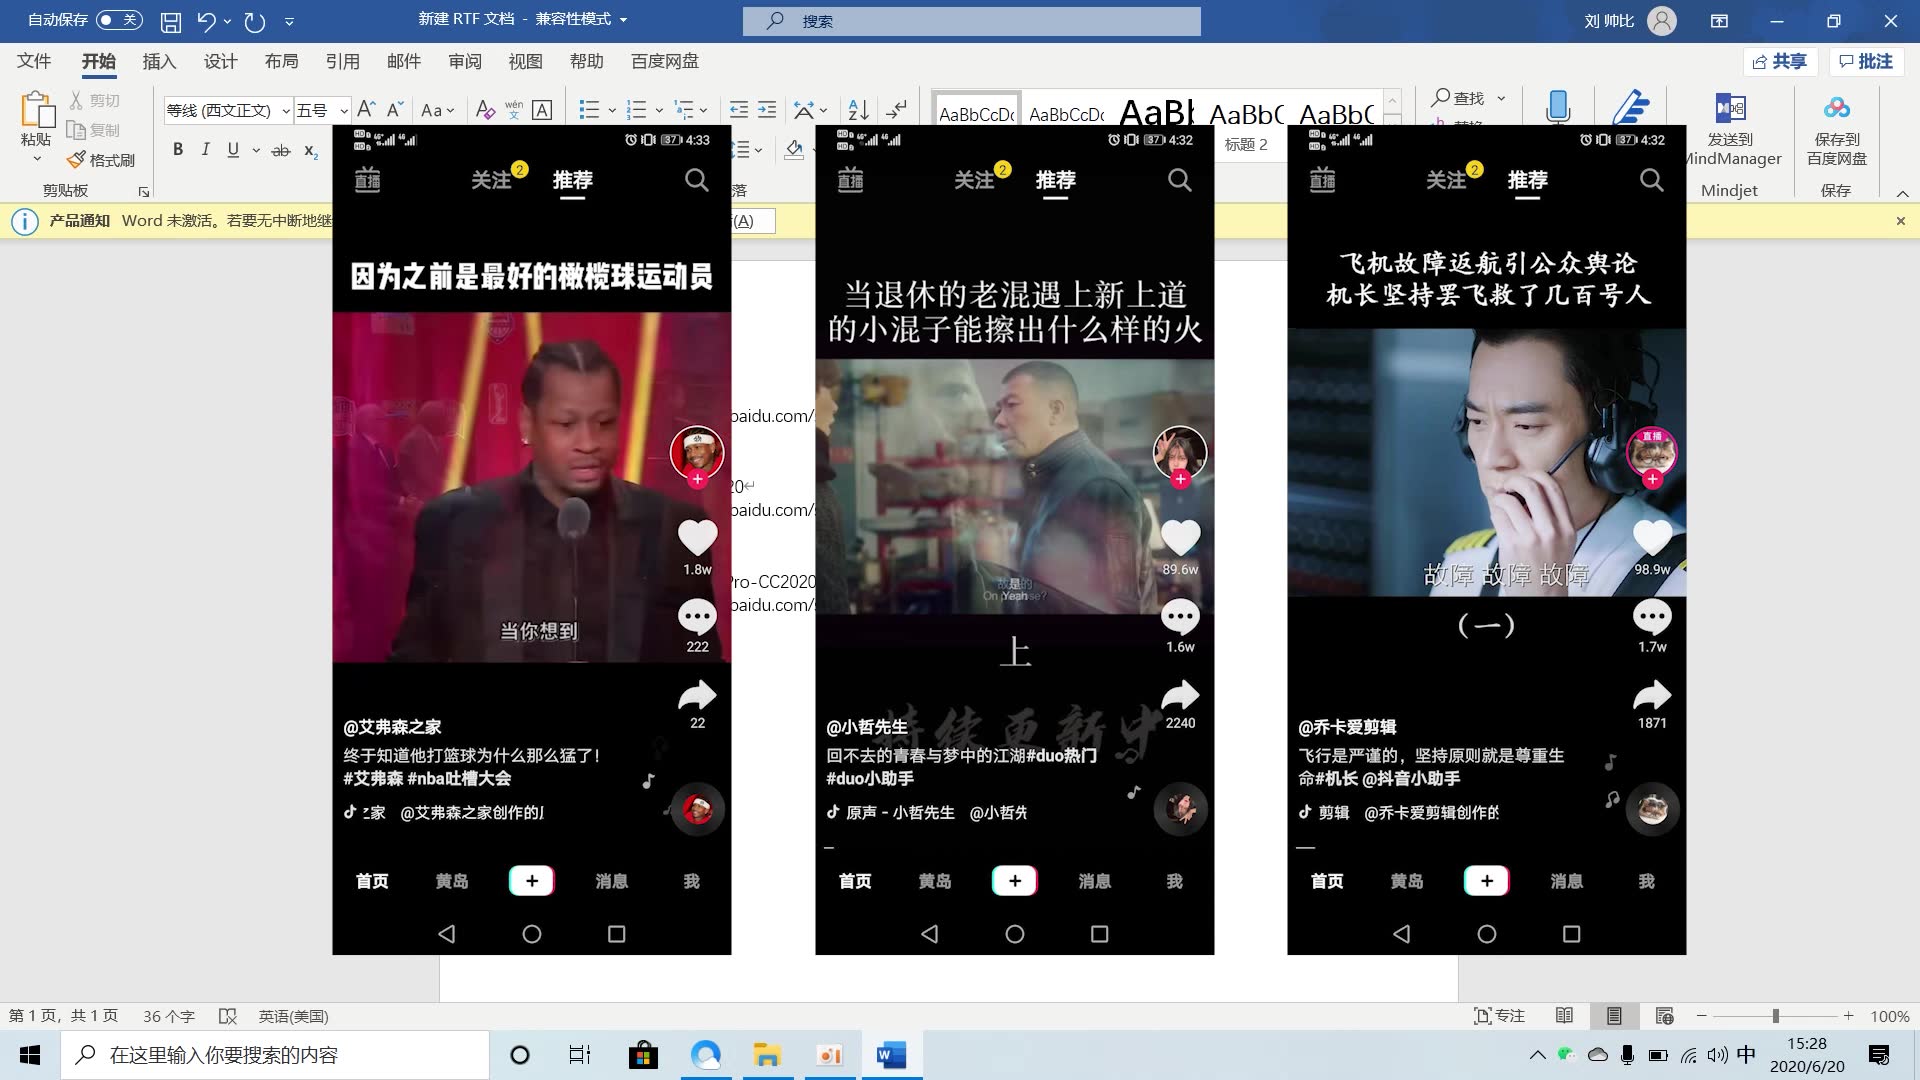Screen dimensions: 1920x1080
Task: Toggle italic formatting
Action: point(205,150)
